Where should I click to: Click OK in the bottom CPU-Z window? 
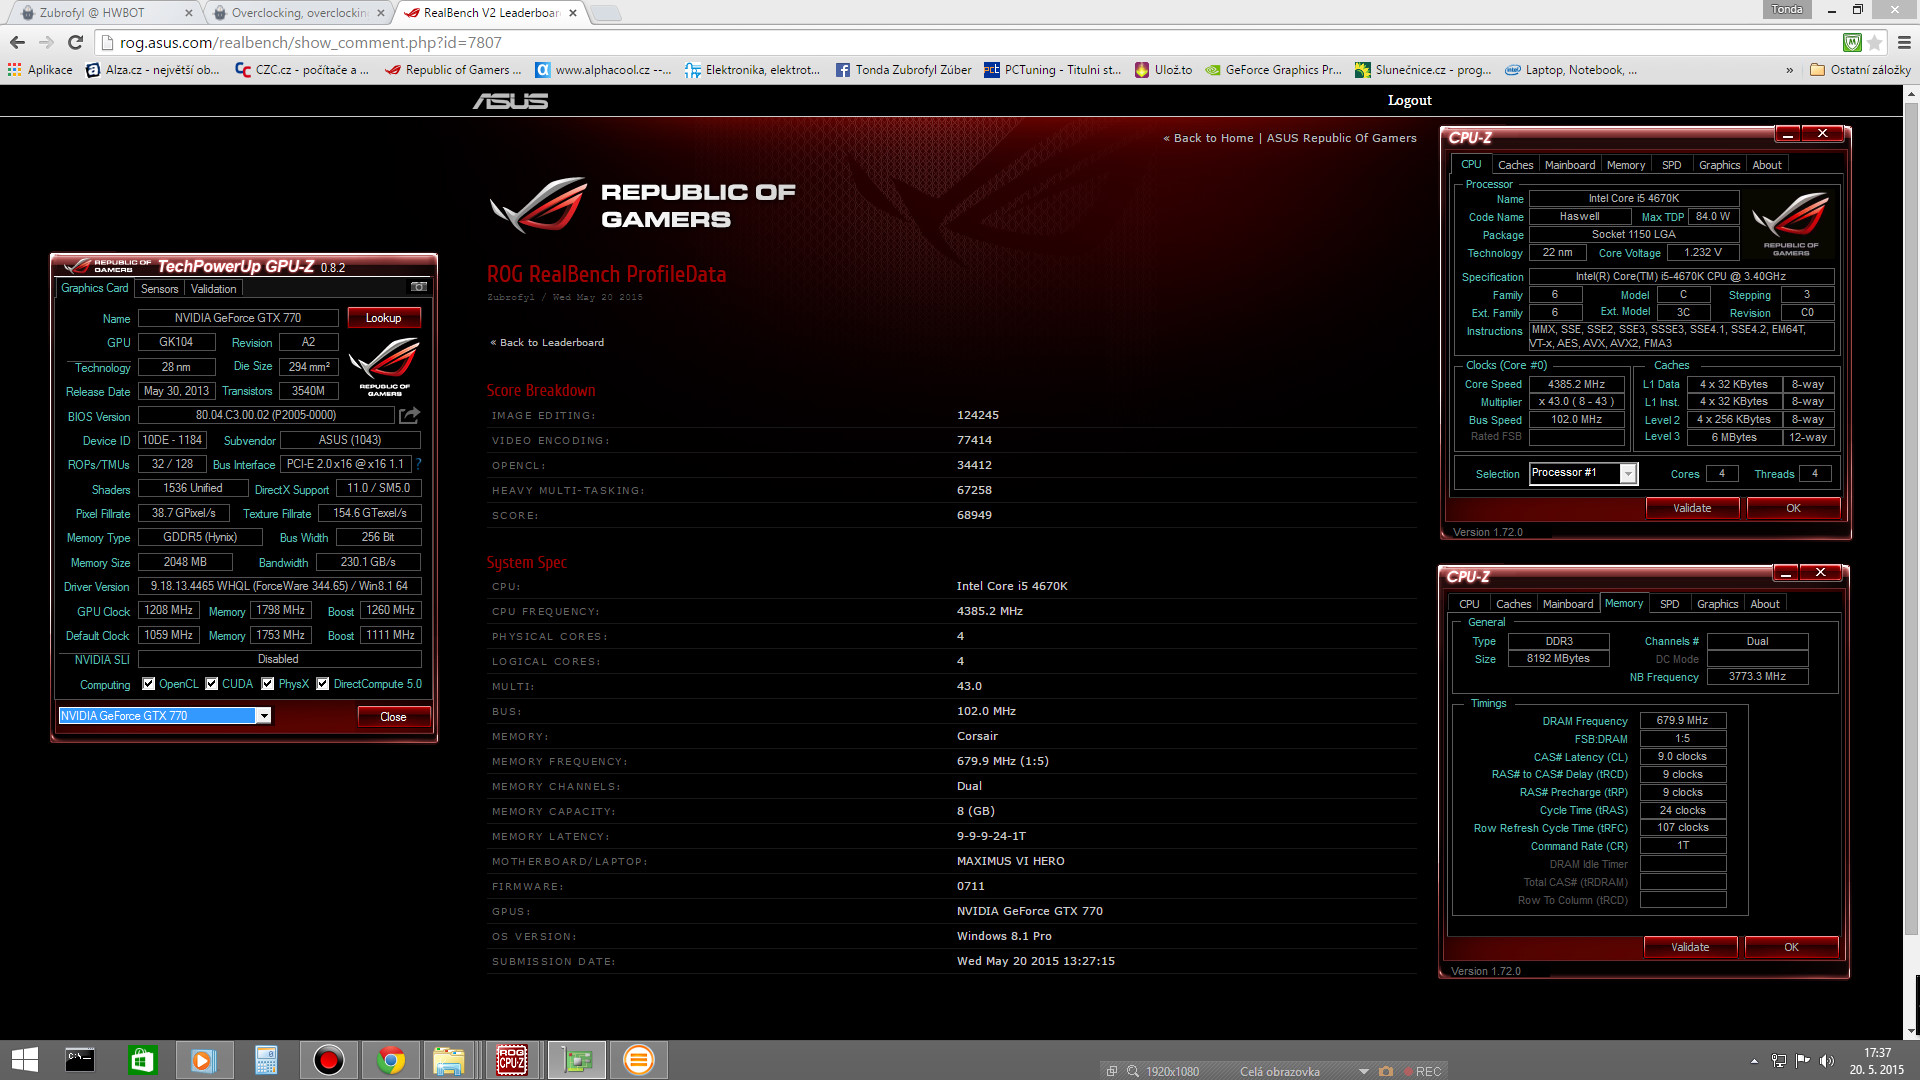1791,947
